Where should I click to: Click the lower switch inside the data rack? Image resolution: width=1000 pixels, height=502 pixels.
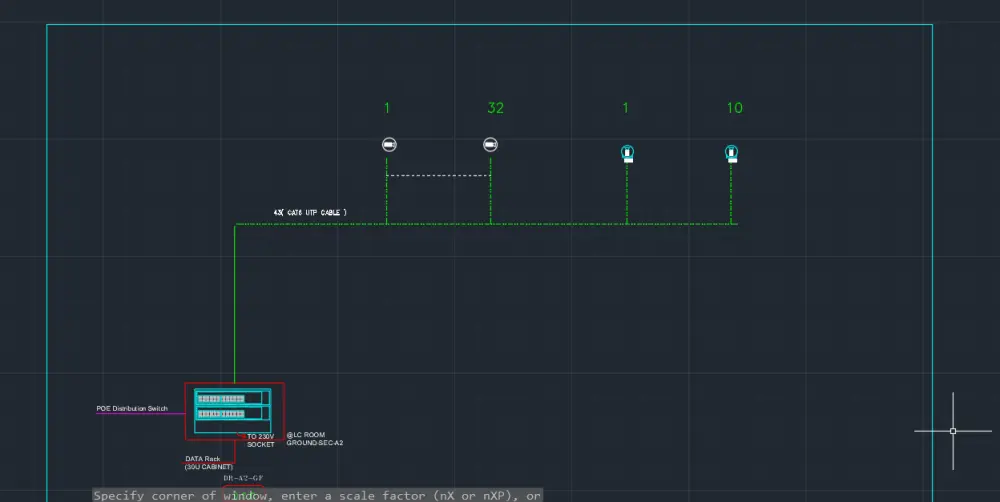click(233, 414)
